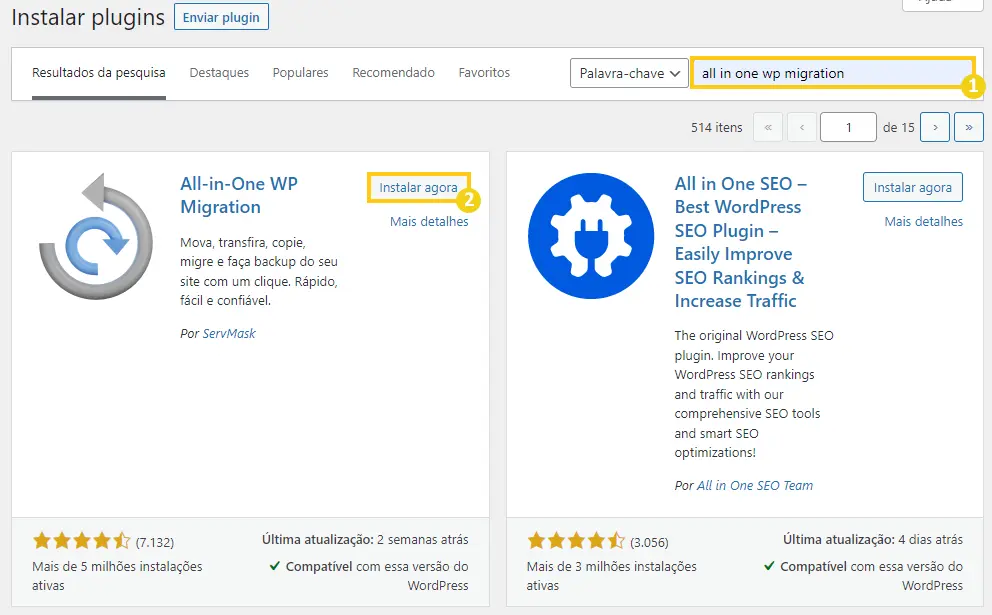Click the '514 itens' results count

pyautogui.click(x=717, y=128)
